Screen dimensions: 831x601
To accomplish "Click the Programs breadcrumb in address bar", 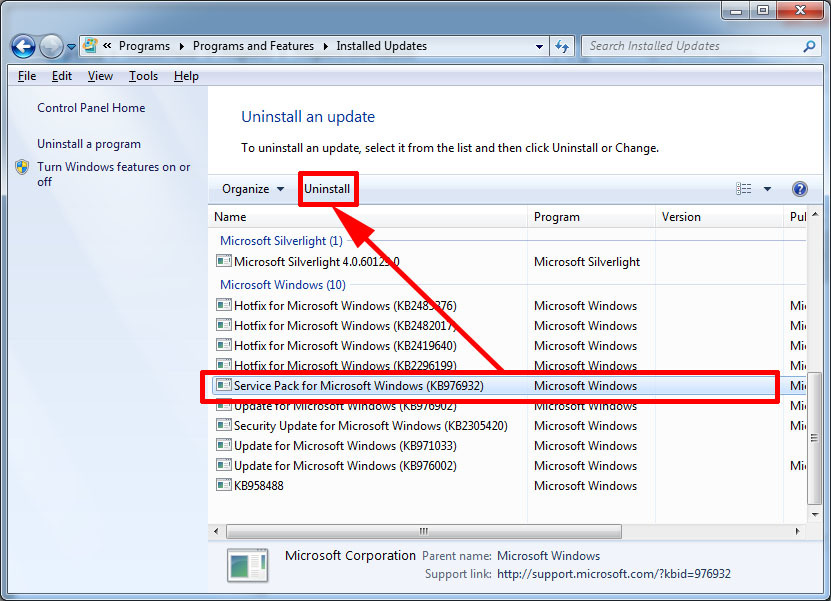I will pyautogui.click(x=144, y=46).
